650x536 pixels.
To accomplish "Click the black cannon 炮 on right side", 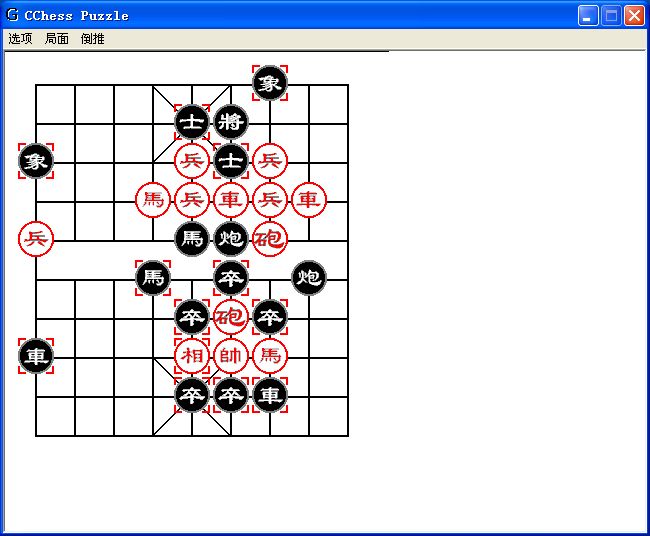I will point(309,277).
